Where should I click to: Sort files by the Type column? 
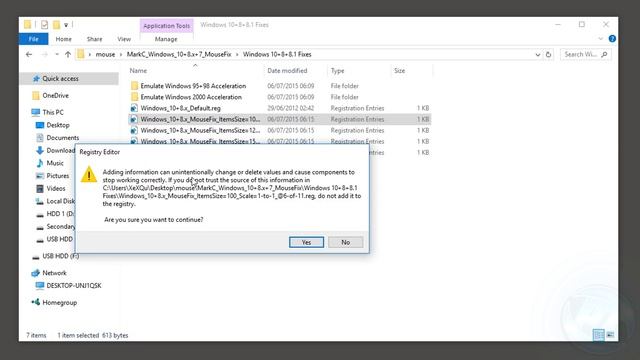337,71
